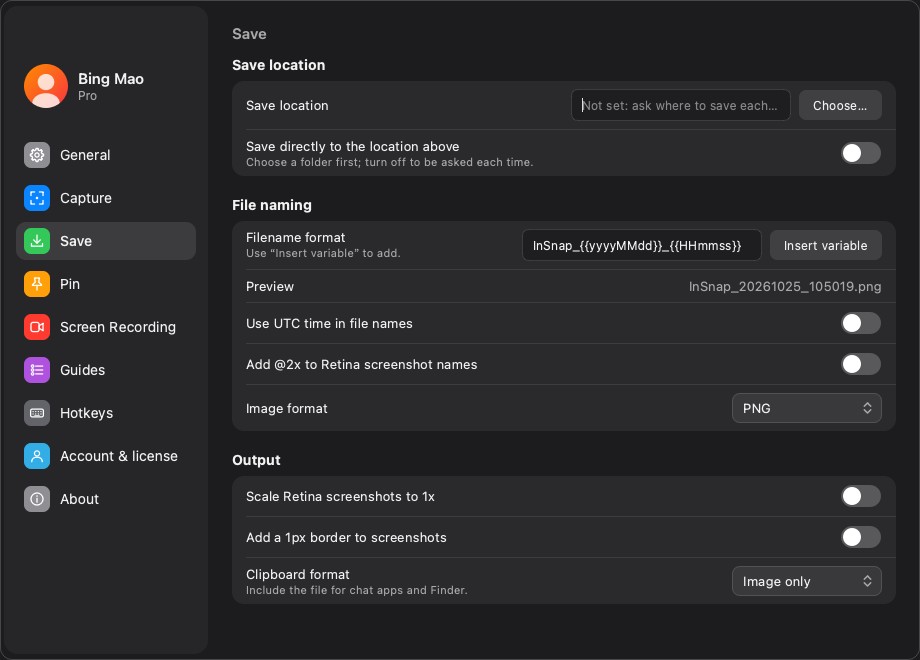Go to Screen Recording settings
This screenshot has height=660, width=920.
click(106, 327)
